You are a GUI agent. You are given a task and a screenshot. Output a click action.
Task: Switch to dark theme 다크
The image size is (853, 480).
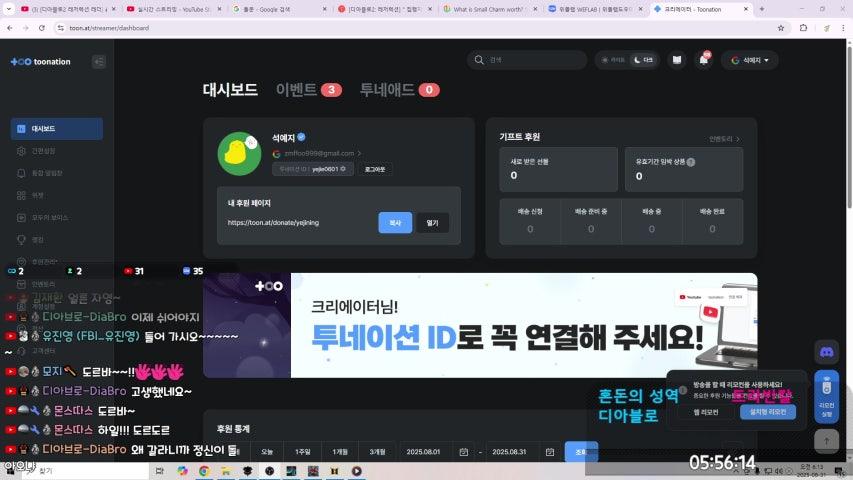(x=643, y=60)
